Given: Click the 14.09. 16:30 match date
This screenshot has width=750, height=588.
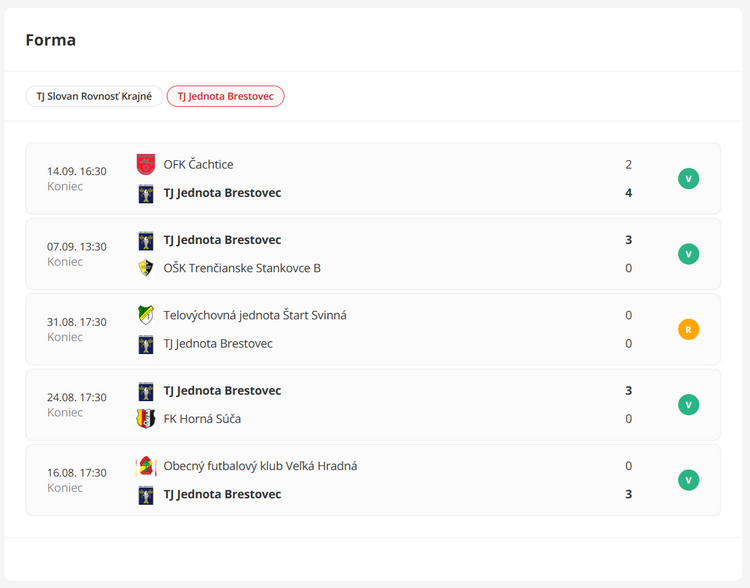Looking at the screenshot, I should click(77, 171).
